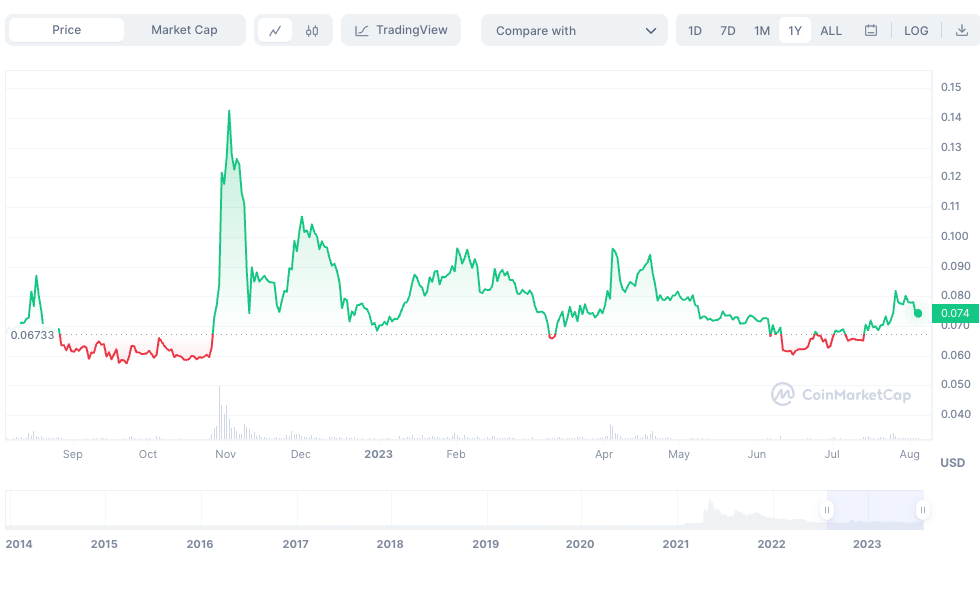Screen dimensions: 980x590
Task: Click the 0.074 current price label
Action: pyautogui.click(x=955, y=313)
